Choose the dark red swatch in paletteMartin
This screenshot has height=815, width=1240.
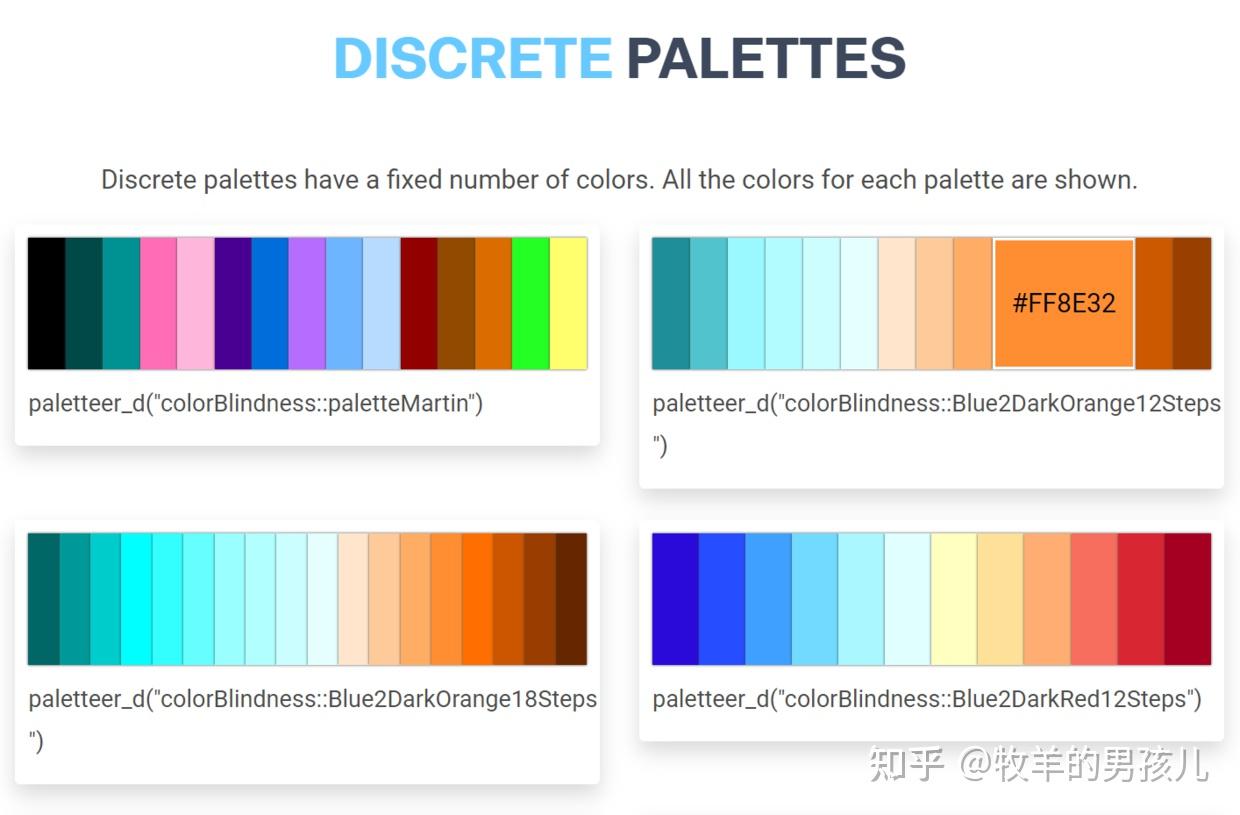(419, 303)
